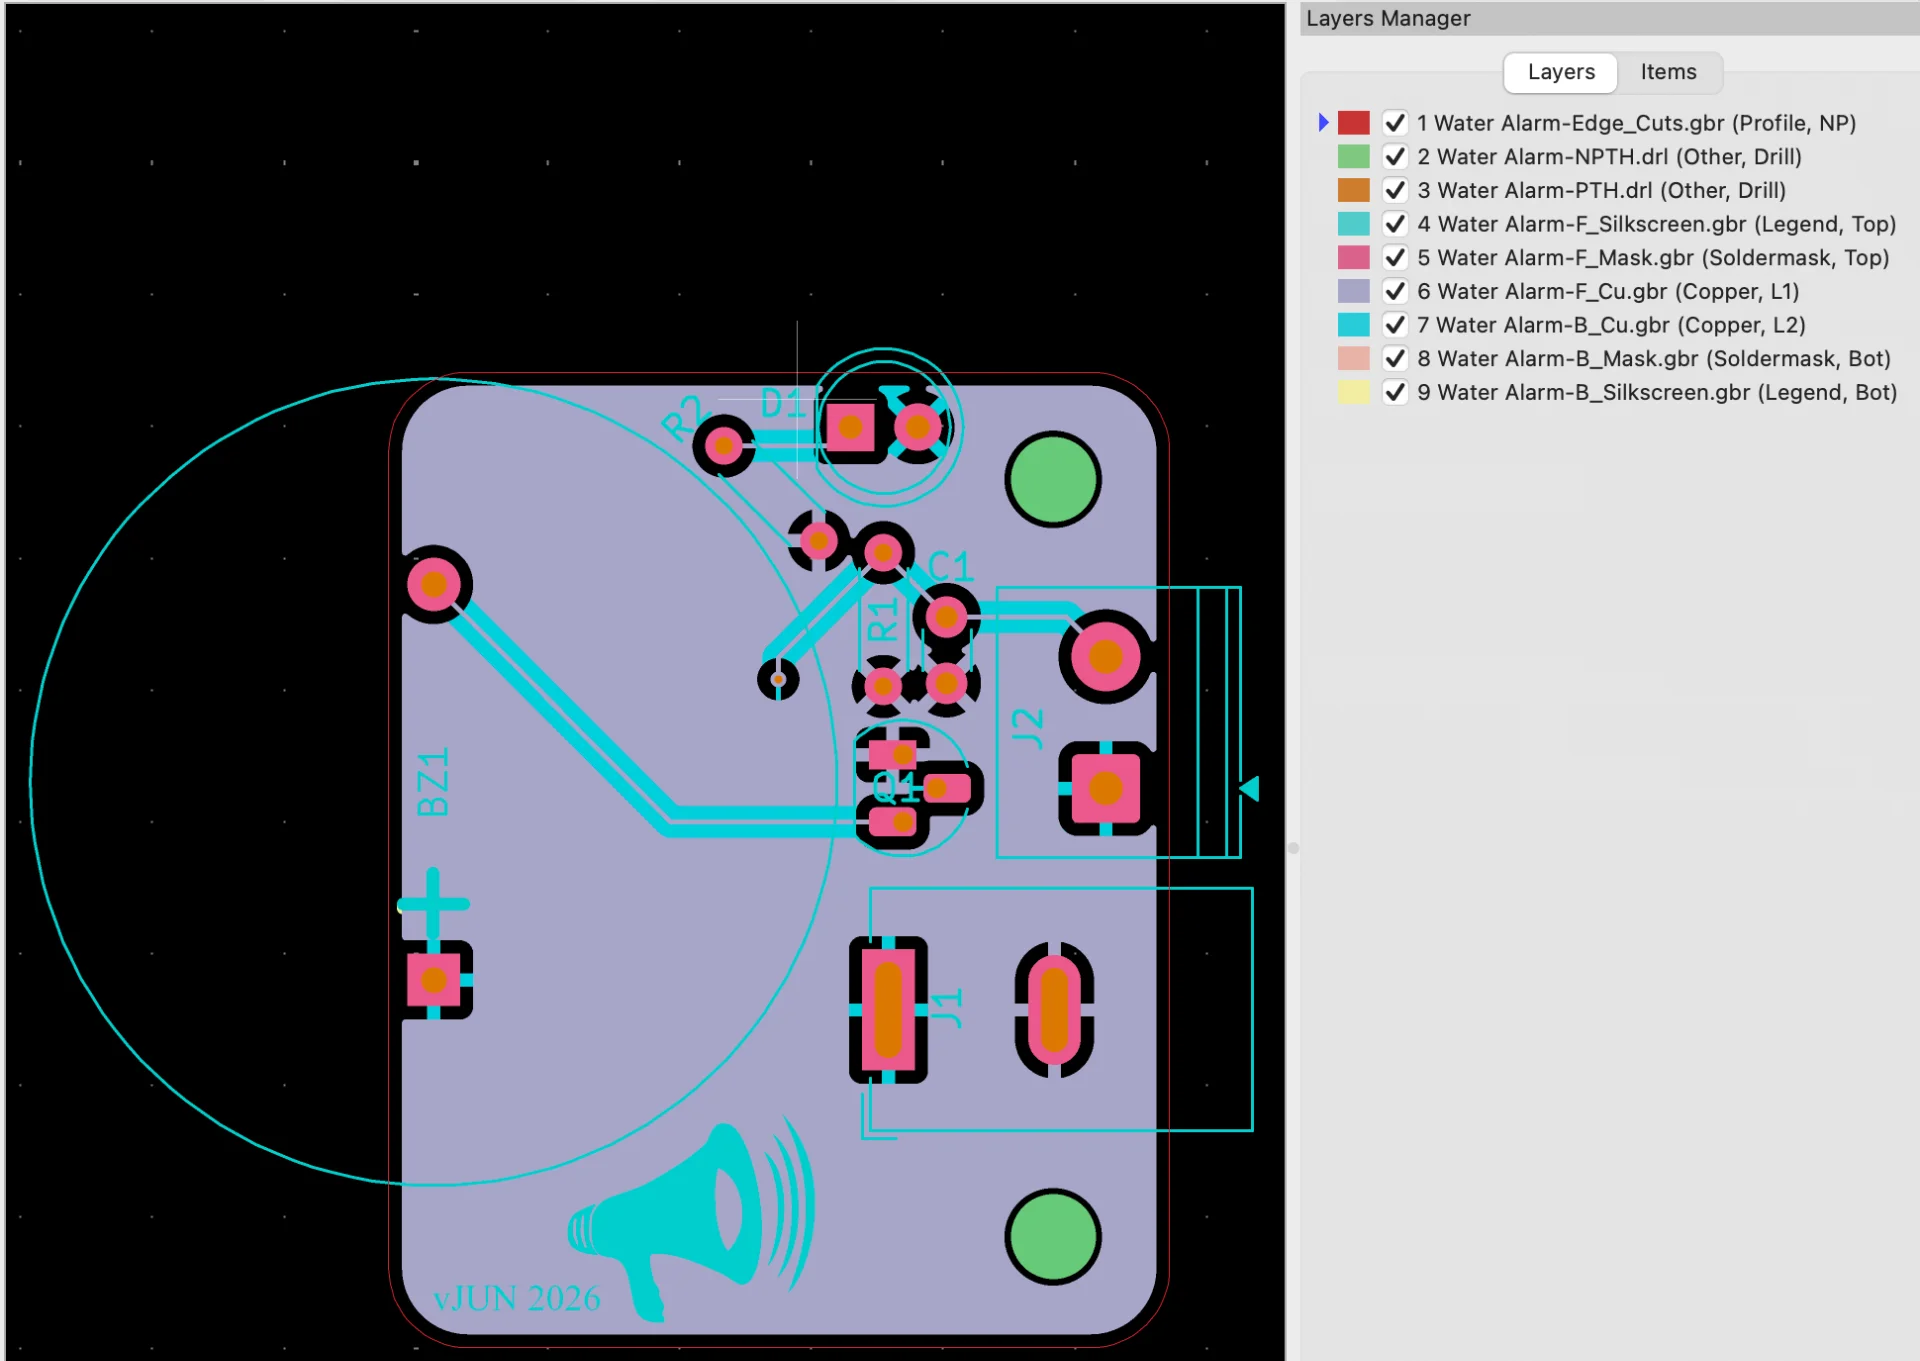This screenshot has height=1361, width=1920.
Task: Click the square D1 pad
Action: click(850, 427)
